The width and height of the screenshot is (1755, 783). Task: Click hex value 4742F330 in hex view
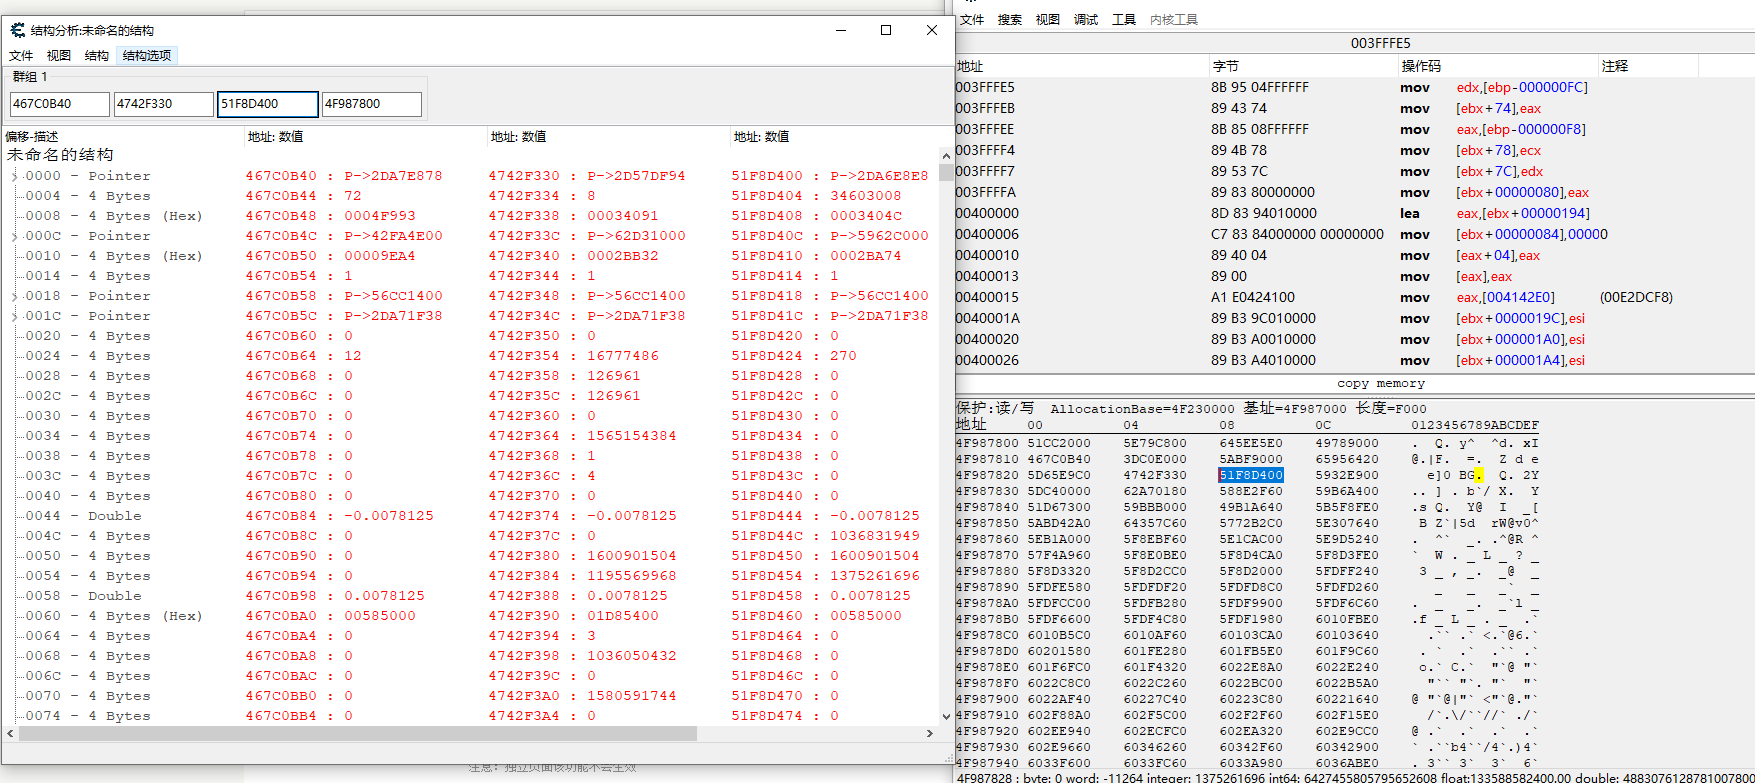coord(1155,476)
